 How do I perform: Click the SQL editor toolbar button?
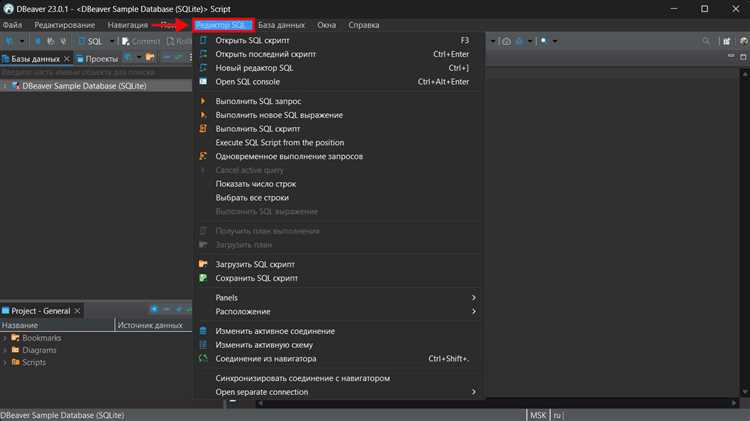click(90, 41)
